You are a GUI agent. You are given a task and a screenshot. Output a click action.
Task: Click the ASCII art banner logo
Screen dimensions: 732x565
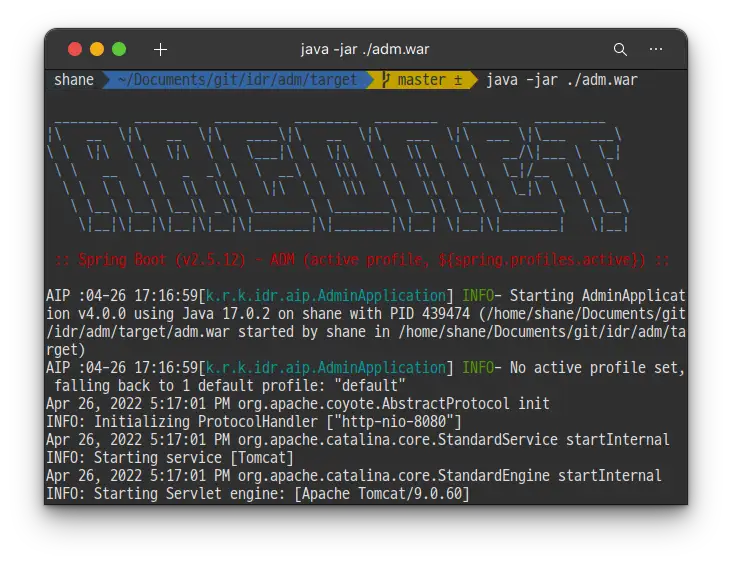[x=338, y=177]
